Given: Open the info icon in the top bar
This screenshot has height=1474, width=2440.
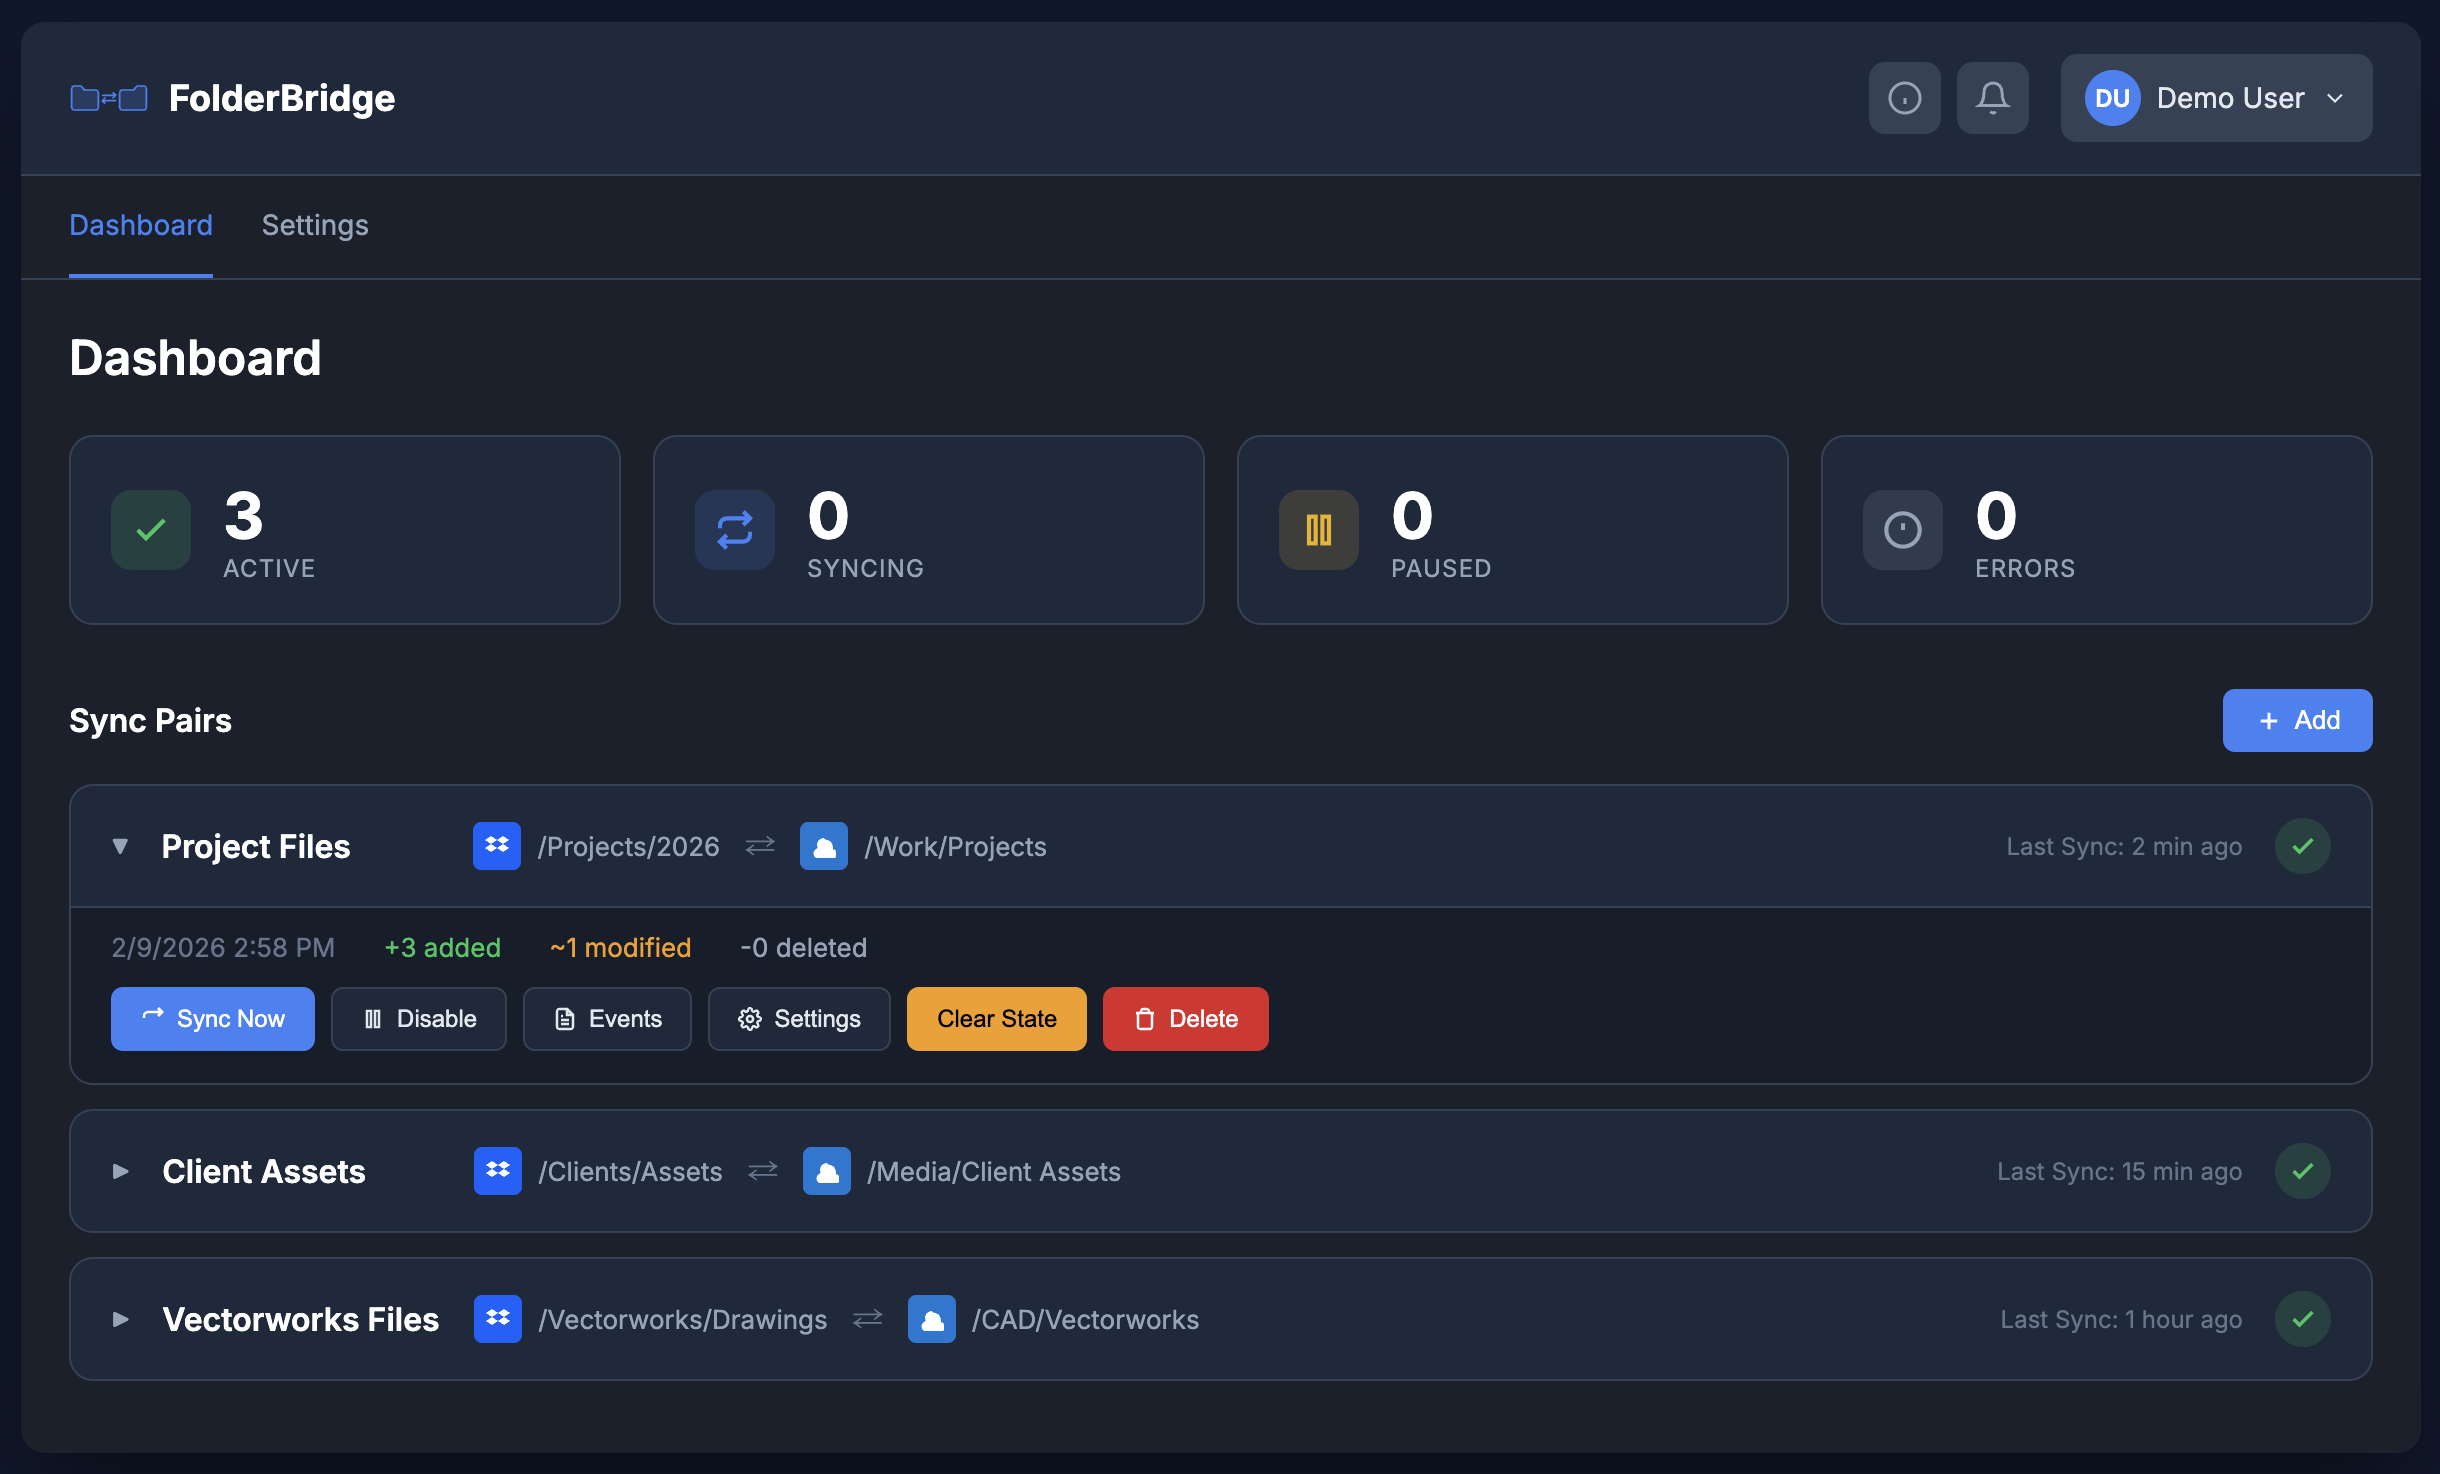Looking at the screenshot, I should tap(1903, 97).
